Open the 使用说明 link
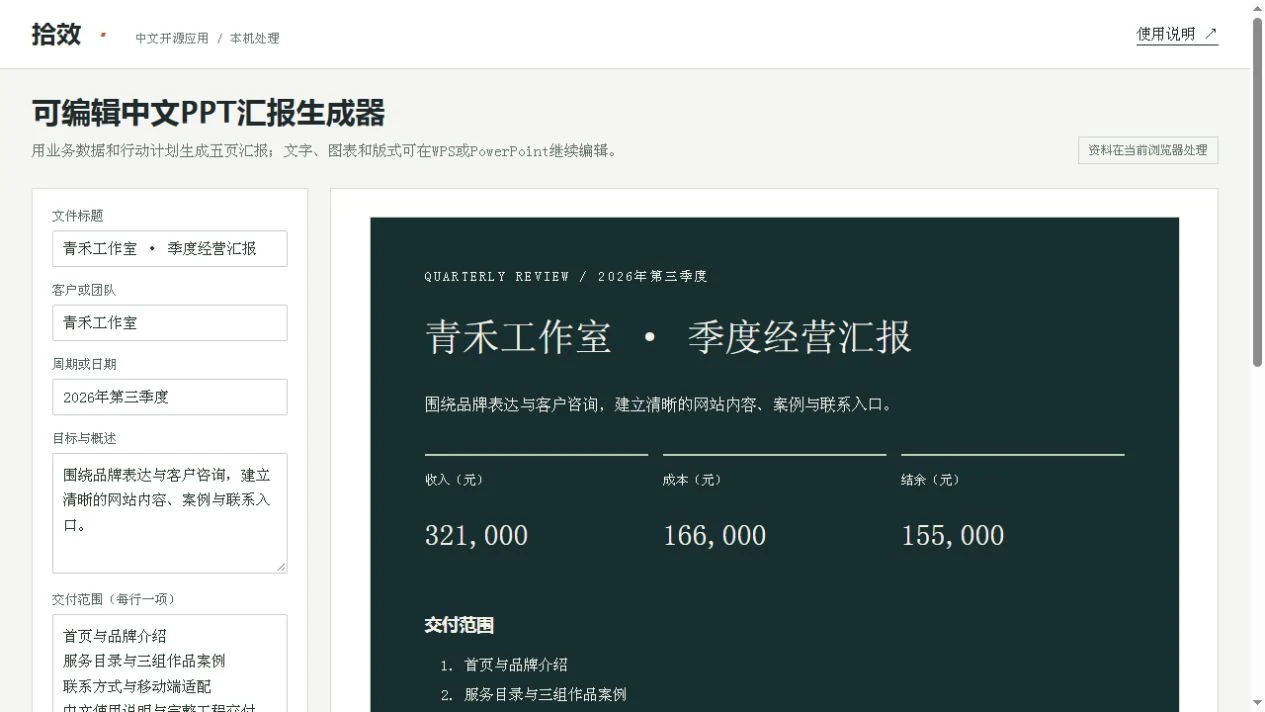 click(1177, 34)
